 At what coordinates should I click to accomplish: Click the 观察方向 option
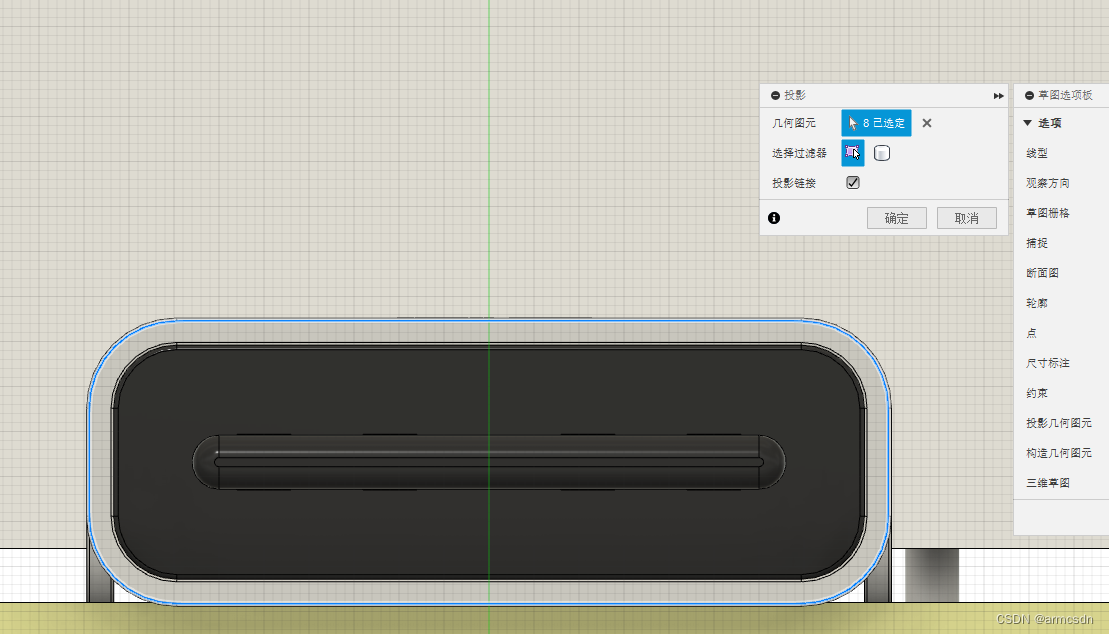pyautogui.click(x=1047, y=183)
